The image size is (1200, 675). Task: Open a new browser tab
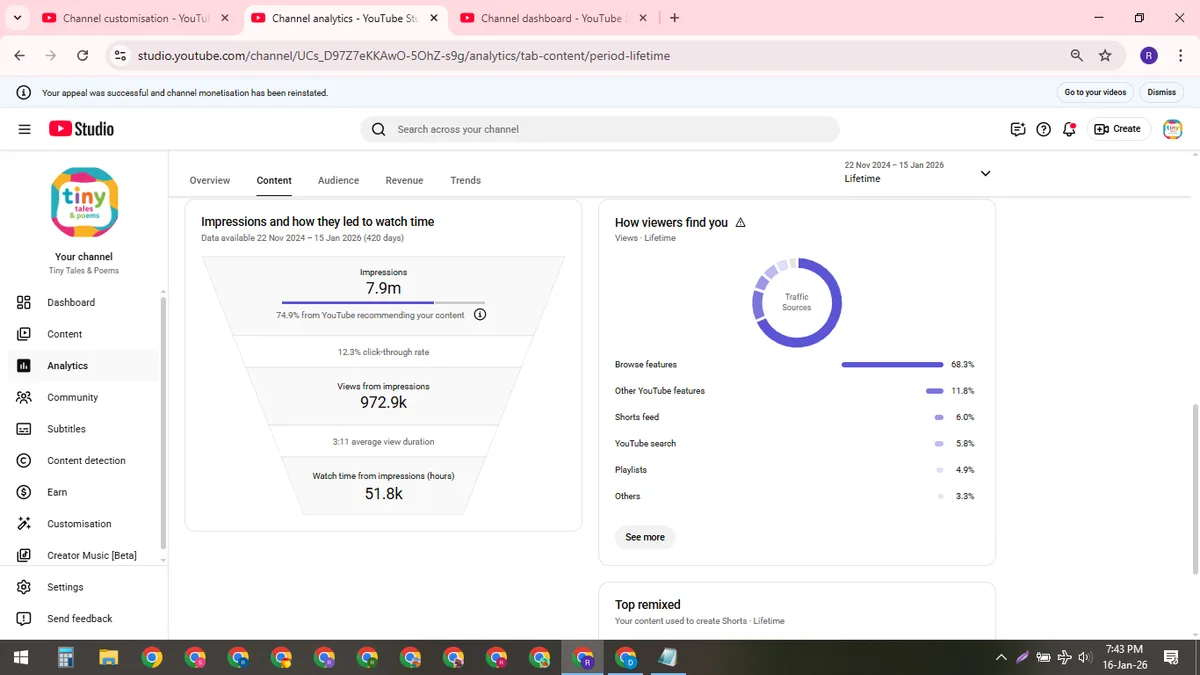674,18
